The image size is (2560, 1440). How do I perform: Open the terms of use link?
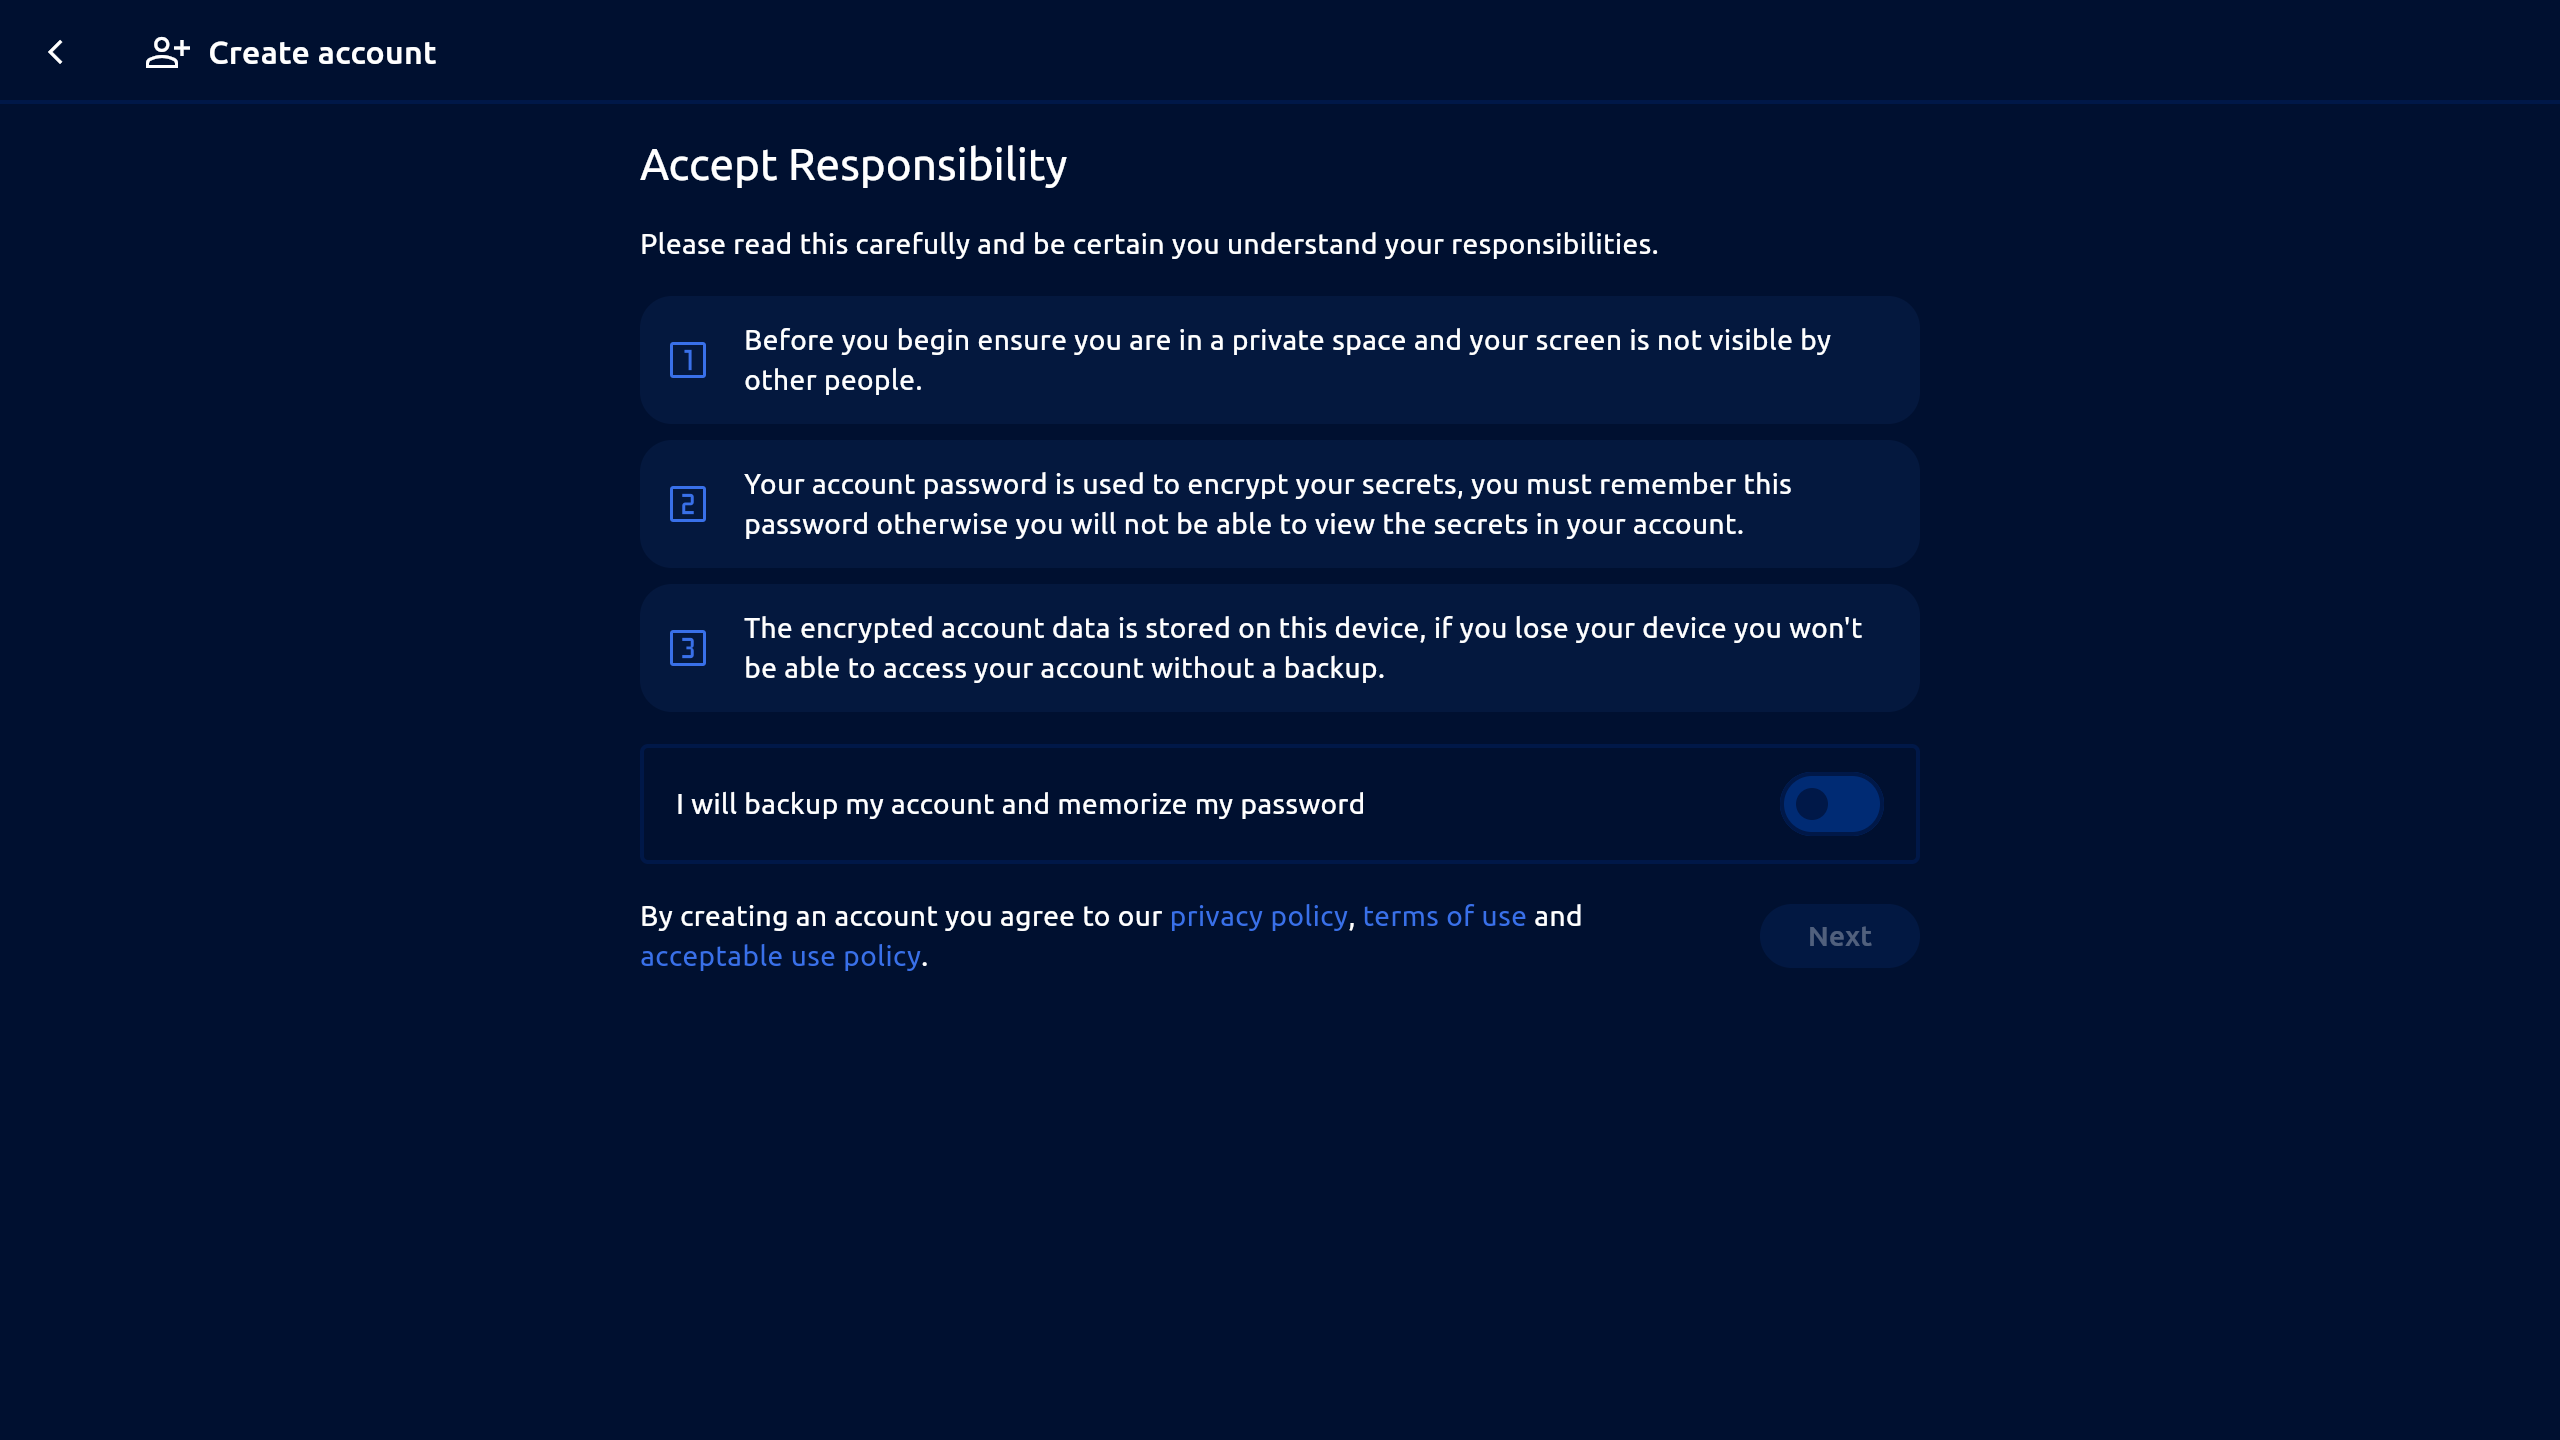[1444, 916]
